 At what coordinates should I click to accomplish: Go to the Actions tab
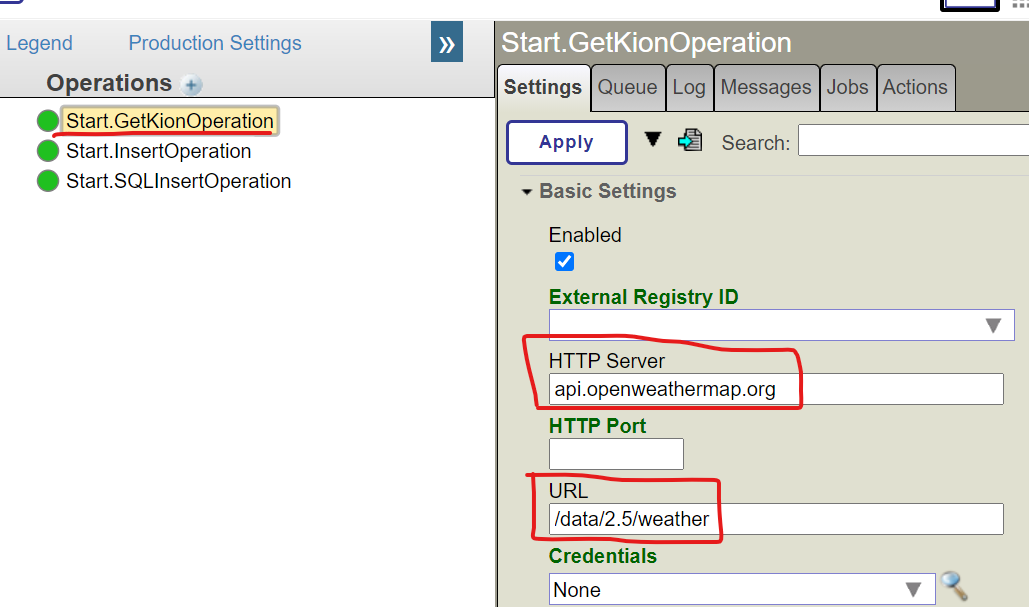coord(914,87)
